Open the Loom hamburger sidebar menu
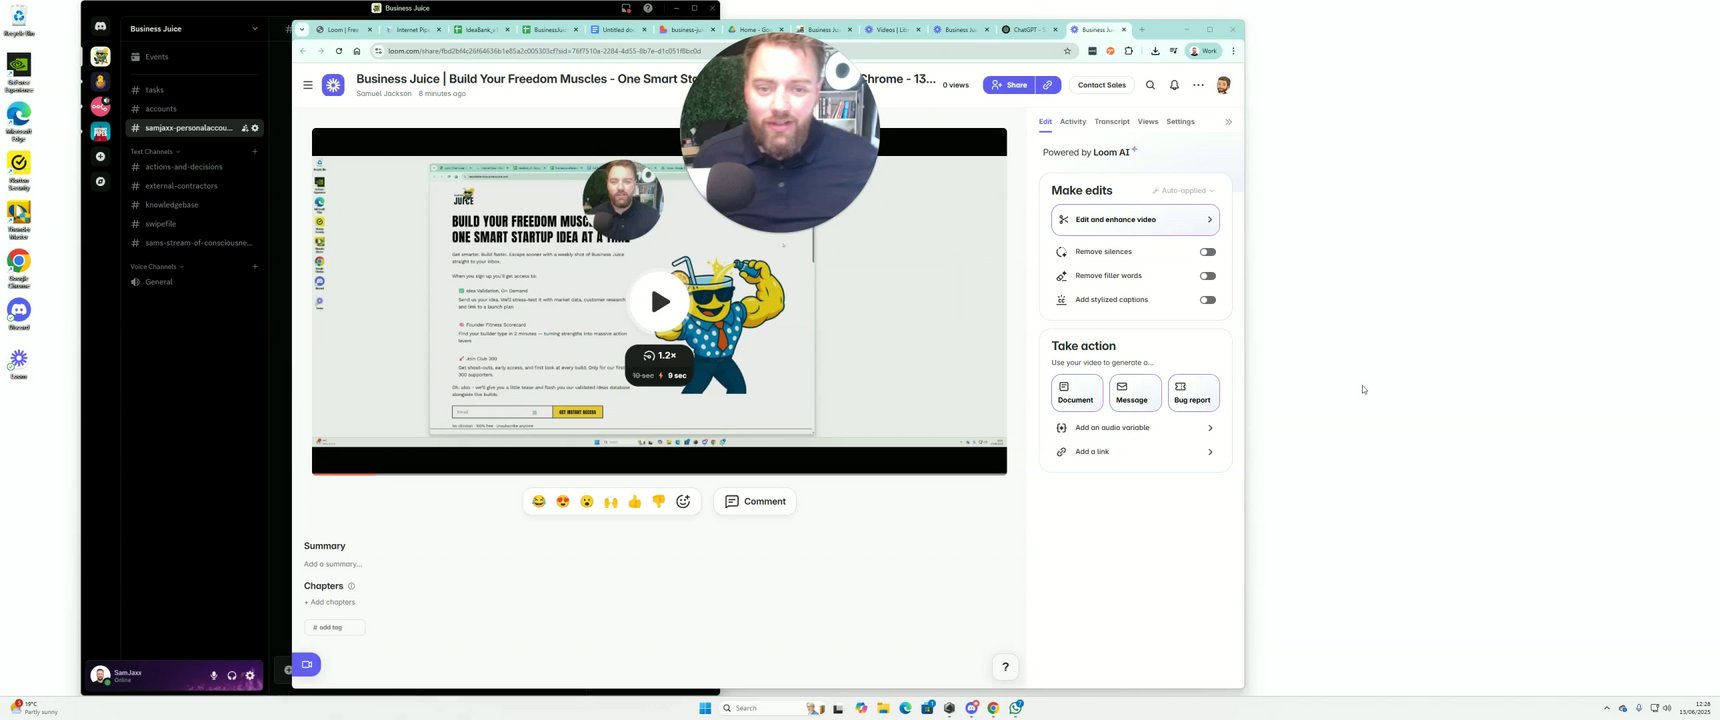 point(308,85)
